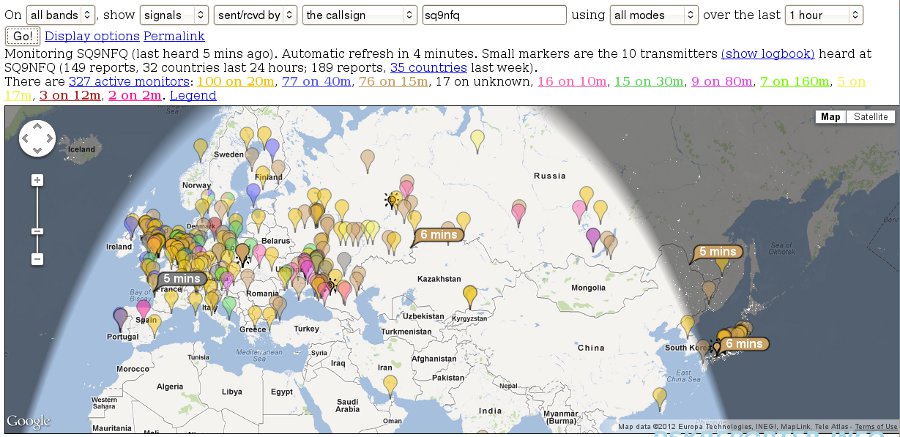Click the callsign text field containing sq9nfq

pyautogui.click(x=493, y=15)
